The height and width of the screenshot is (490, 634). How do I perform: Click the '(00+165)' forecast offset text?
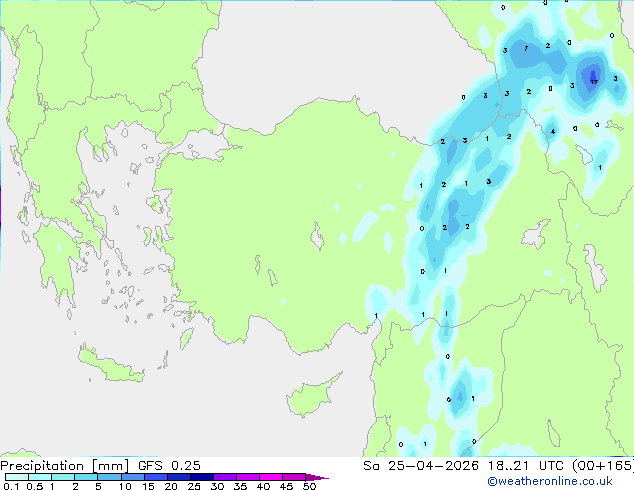pyautogui.click(x=603, y=466)
